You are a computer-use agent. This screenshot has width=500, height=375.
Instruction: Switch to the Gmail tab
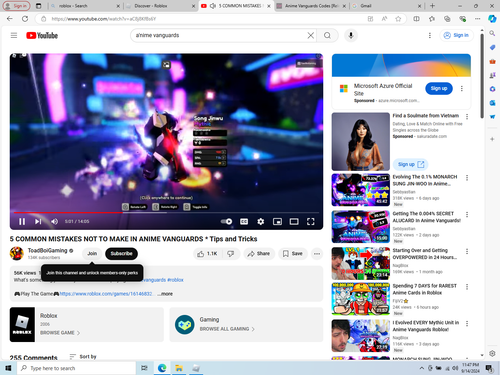(x=387, y=6)
